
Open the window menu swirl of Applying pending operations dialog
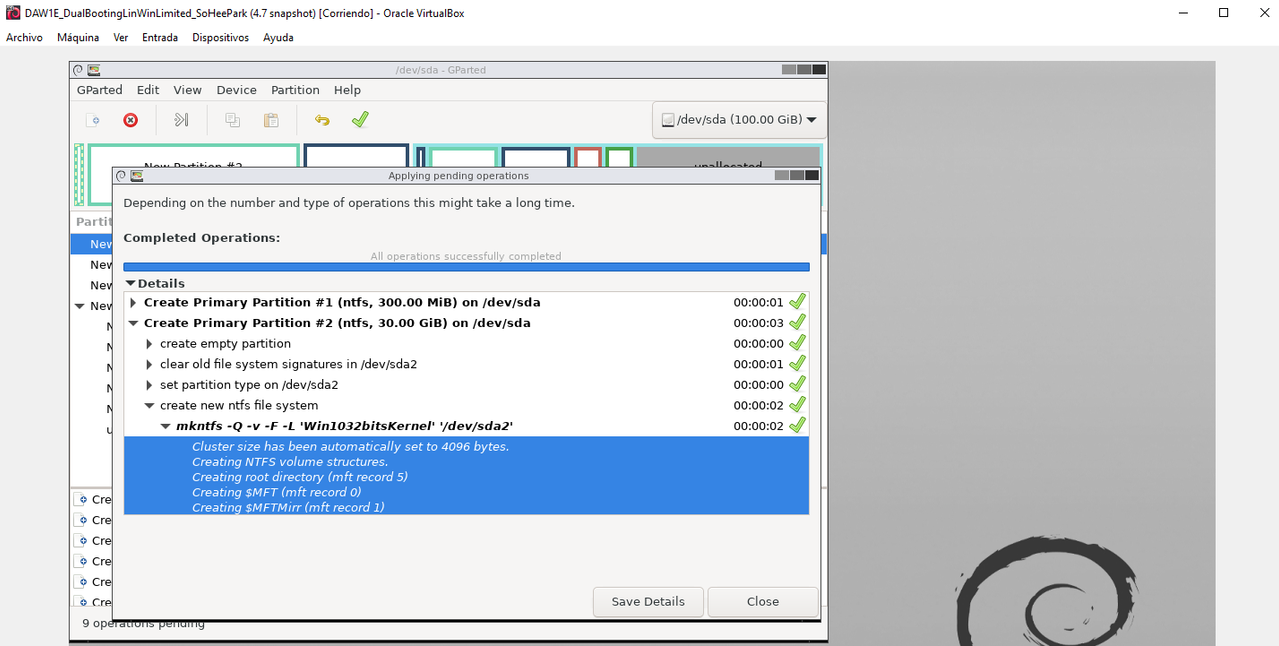(121, 176)
